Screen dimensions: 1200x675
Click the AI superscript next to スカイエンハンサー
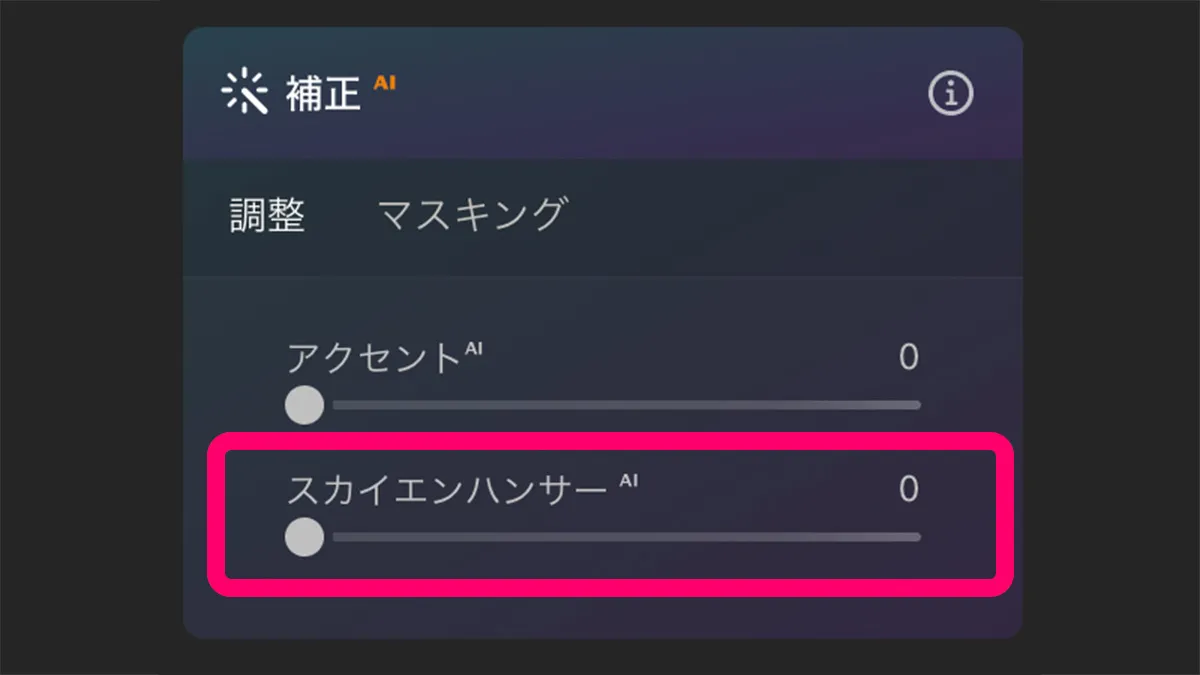click(628, 480)
